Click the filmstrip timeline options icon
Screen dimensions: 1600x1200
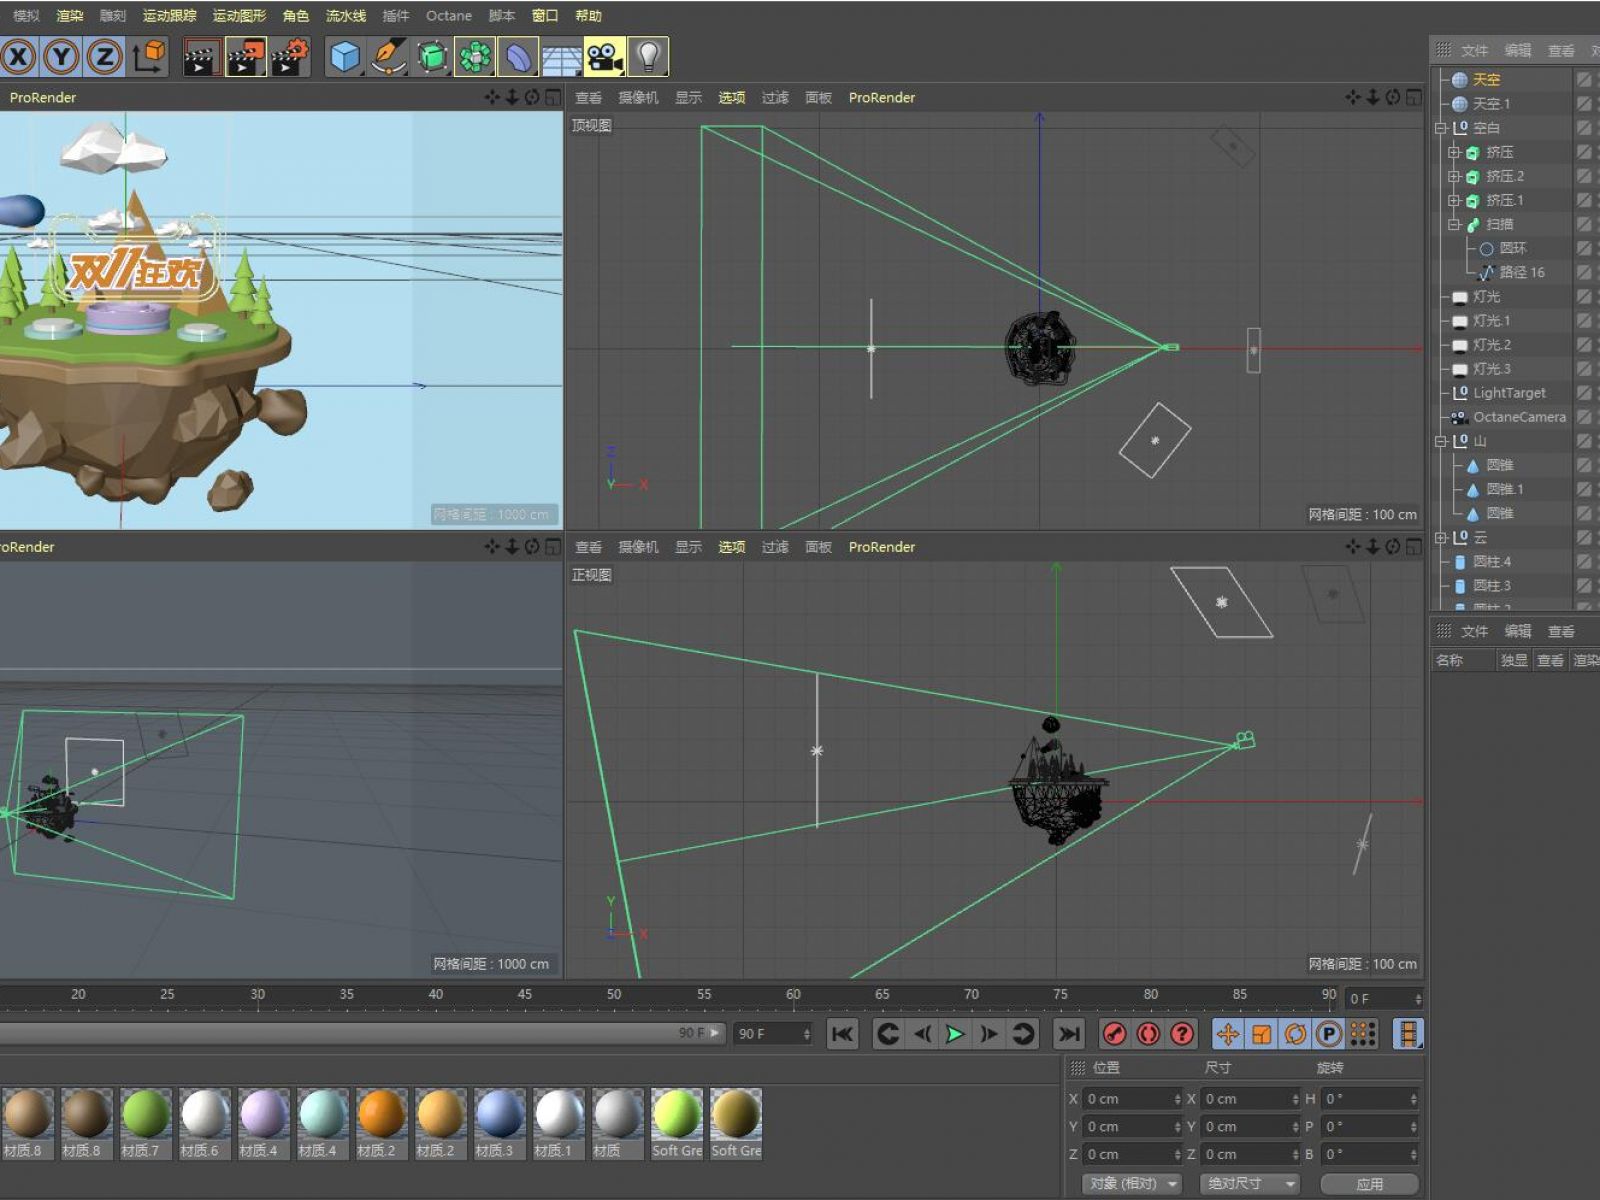(1408, 1034)
